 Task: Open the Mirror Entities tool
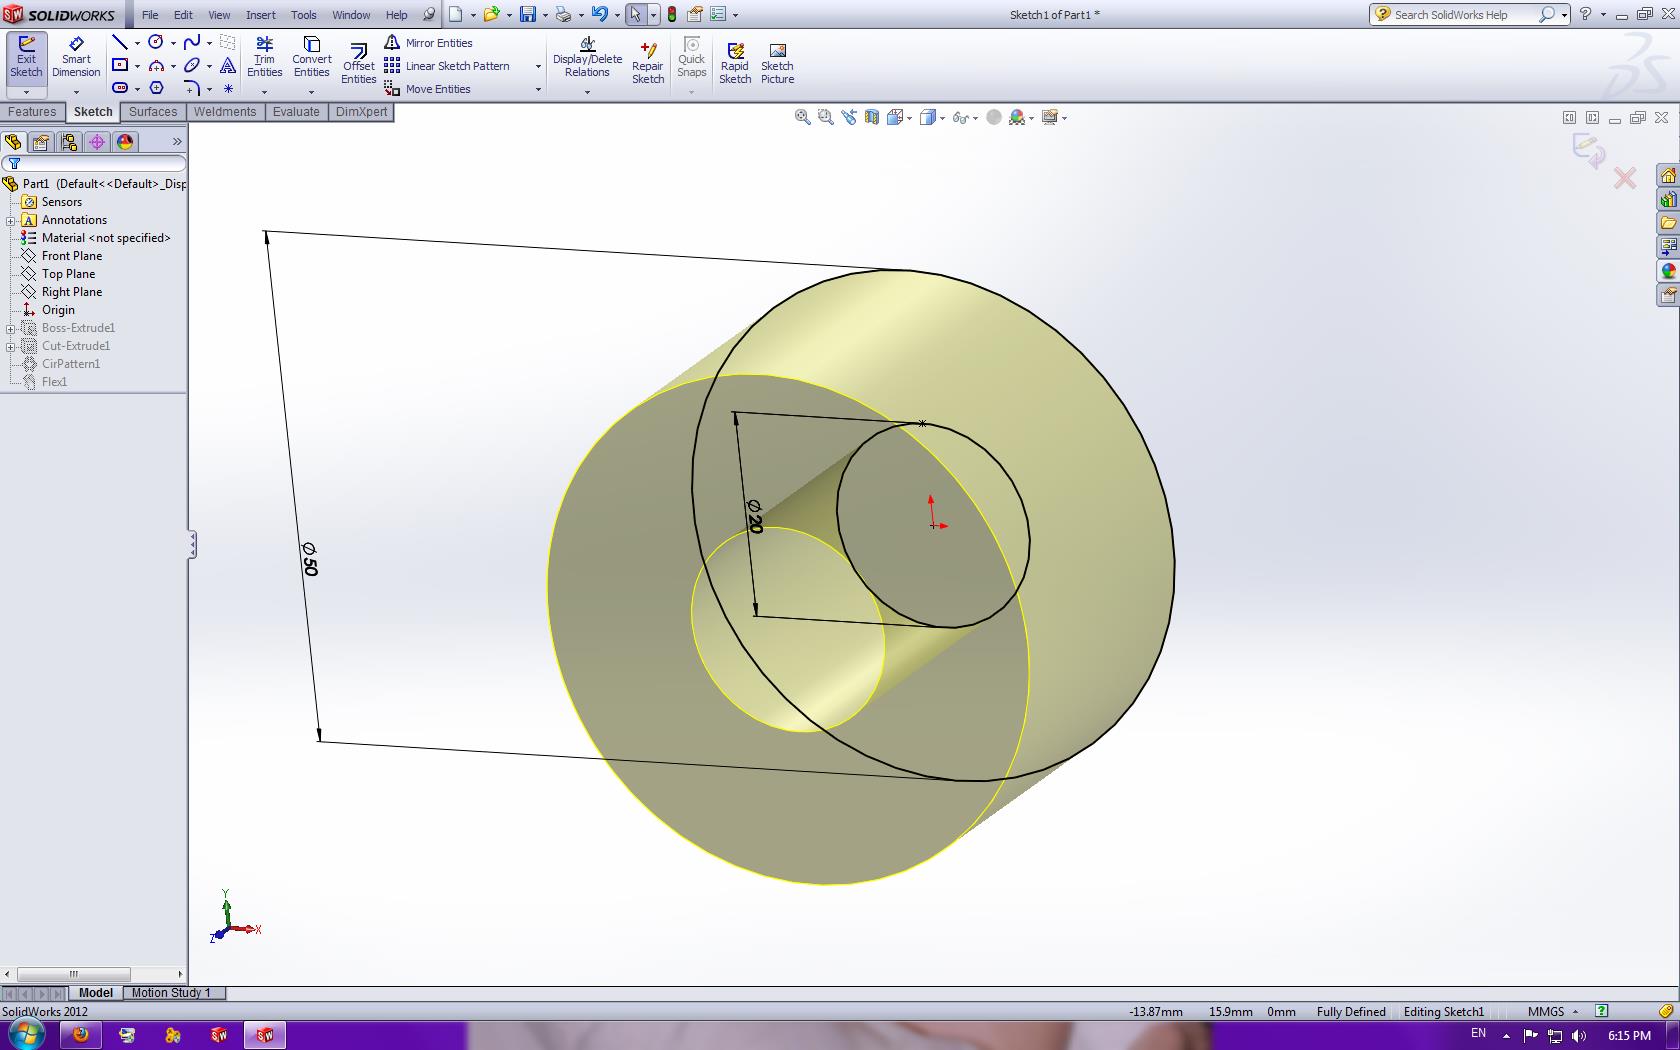pyautogui.click(x=429, y=43)
